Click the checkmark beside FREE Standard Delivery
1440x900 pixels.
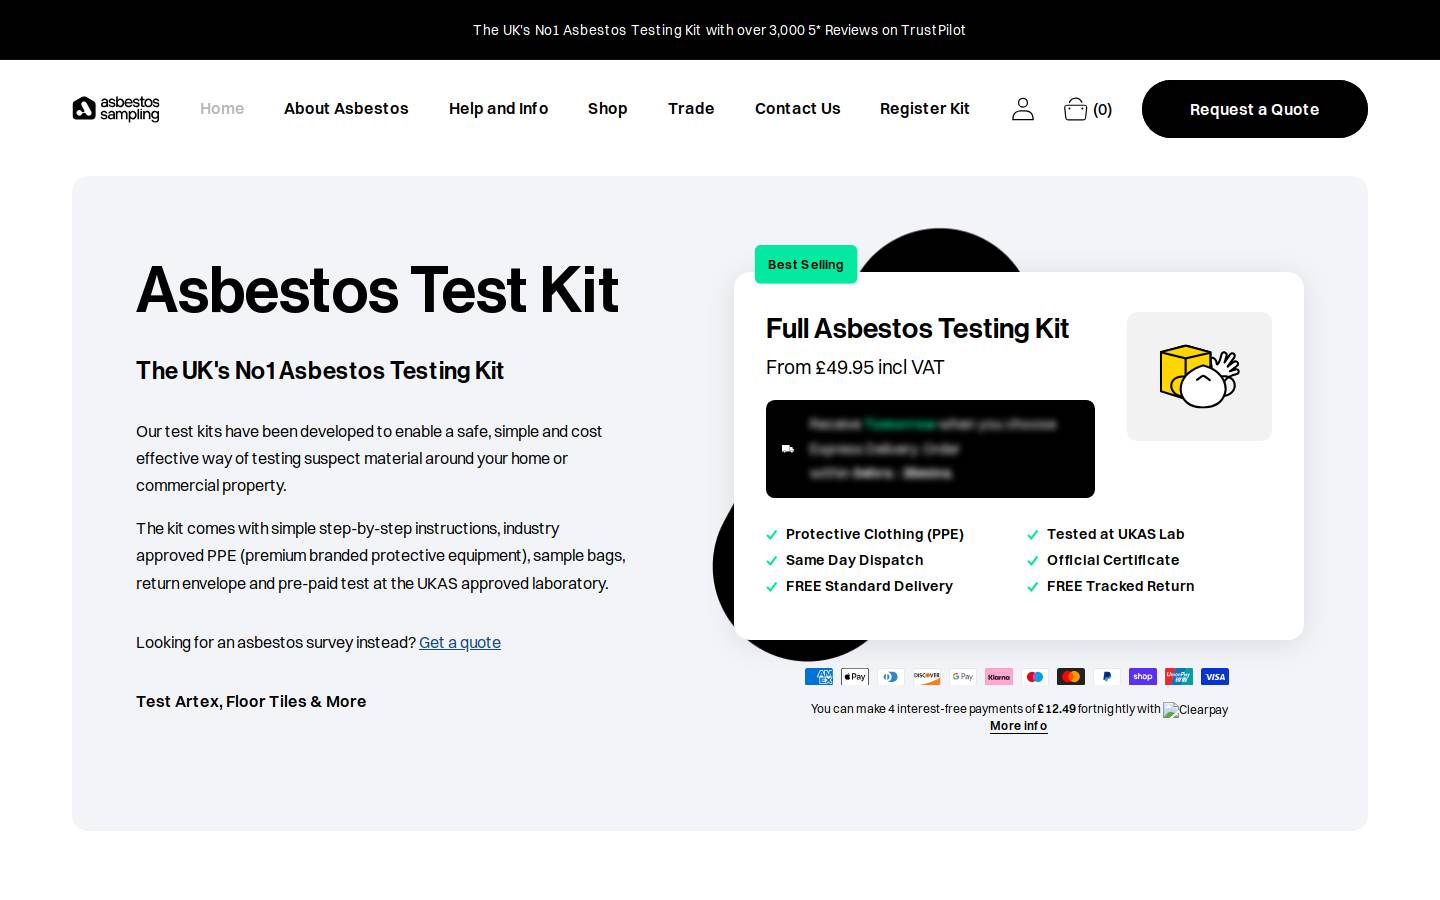tap(771, 587)
